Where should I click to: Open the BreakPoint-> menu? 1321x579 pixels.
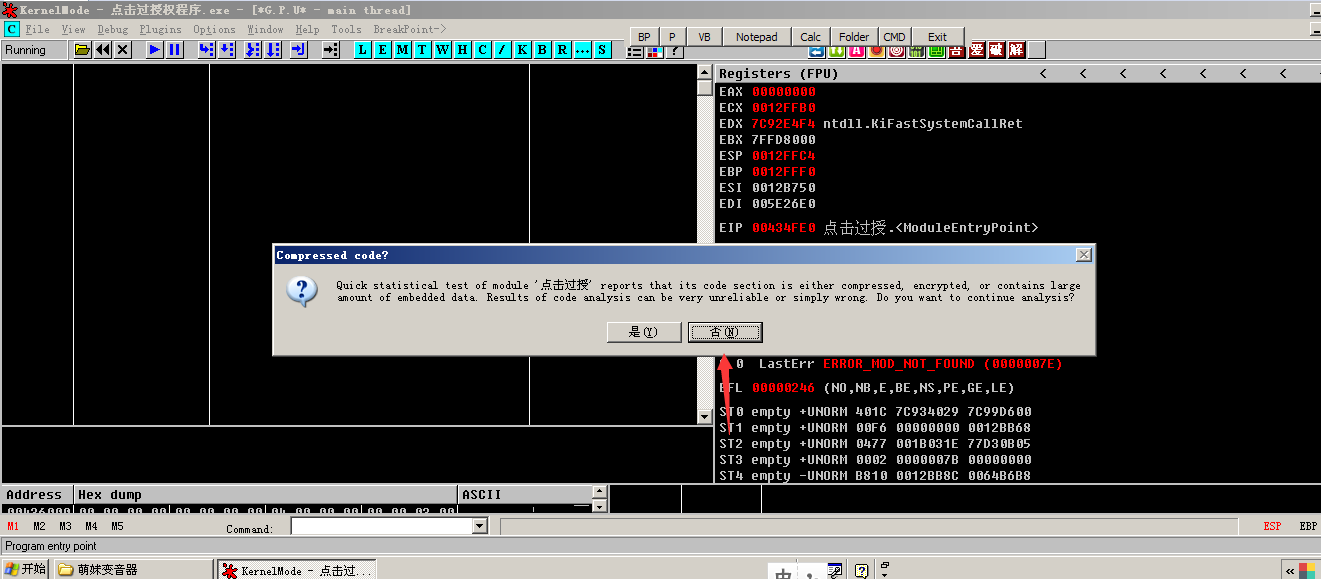click(x=410, y=29)
